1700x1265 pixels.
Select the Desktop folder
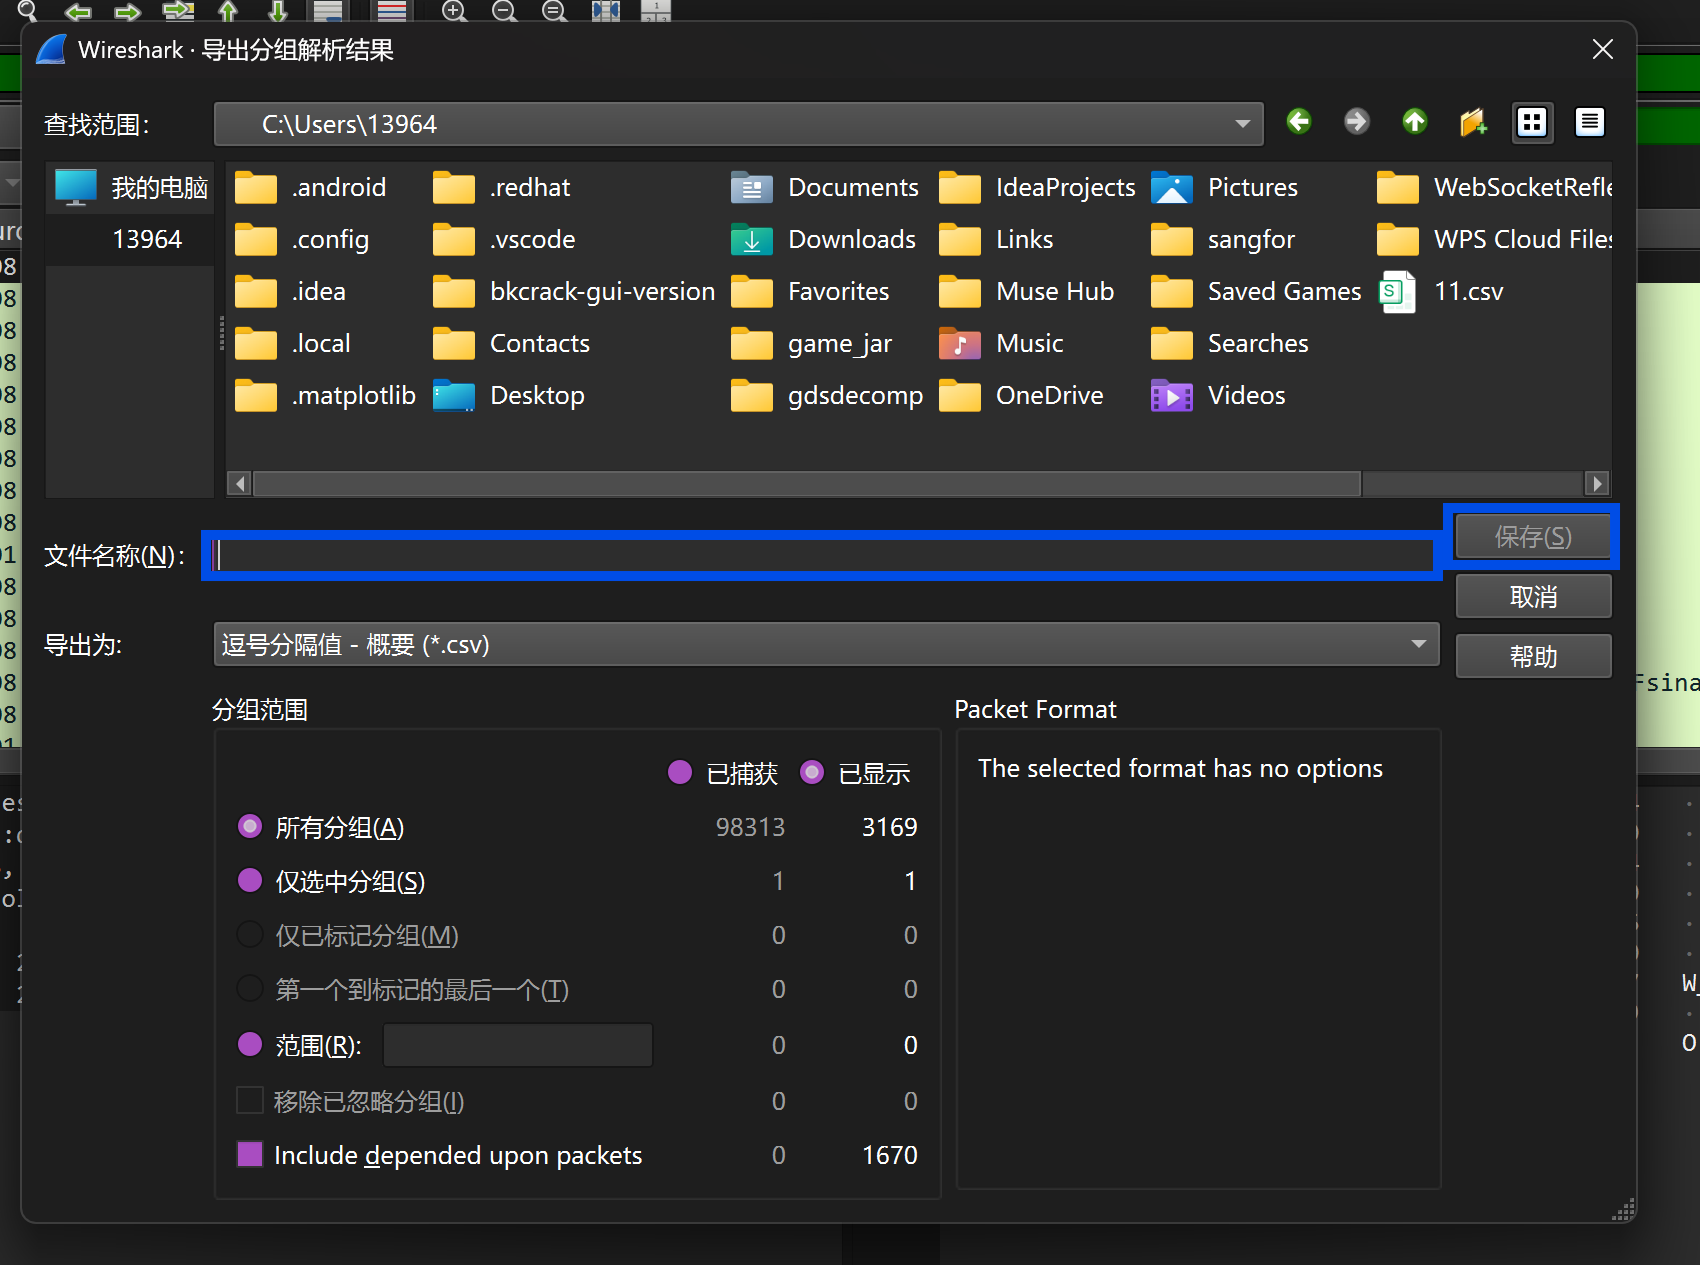pyautogui.click(x=509, y=396)
